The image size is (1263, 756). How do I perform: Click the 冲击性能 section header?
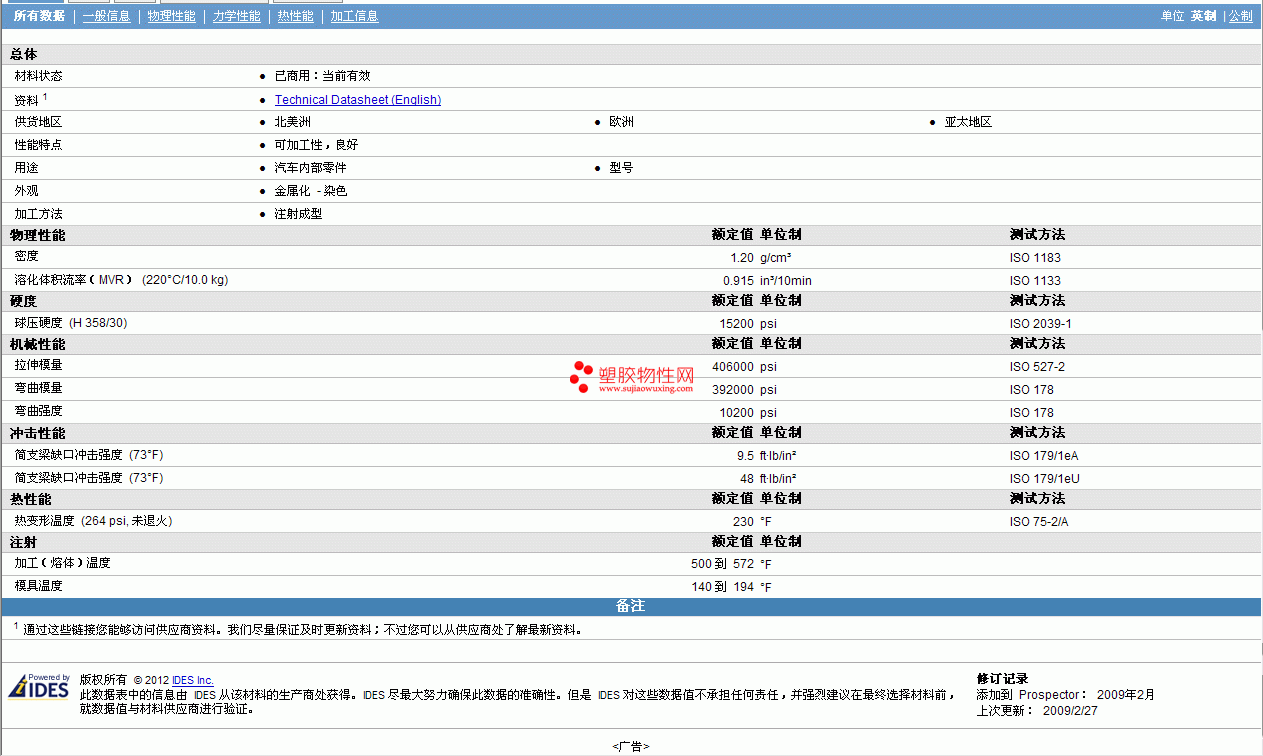coord(38,434)
